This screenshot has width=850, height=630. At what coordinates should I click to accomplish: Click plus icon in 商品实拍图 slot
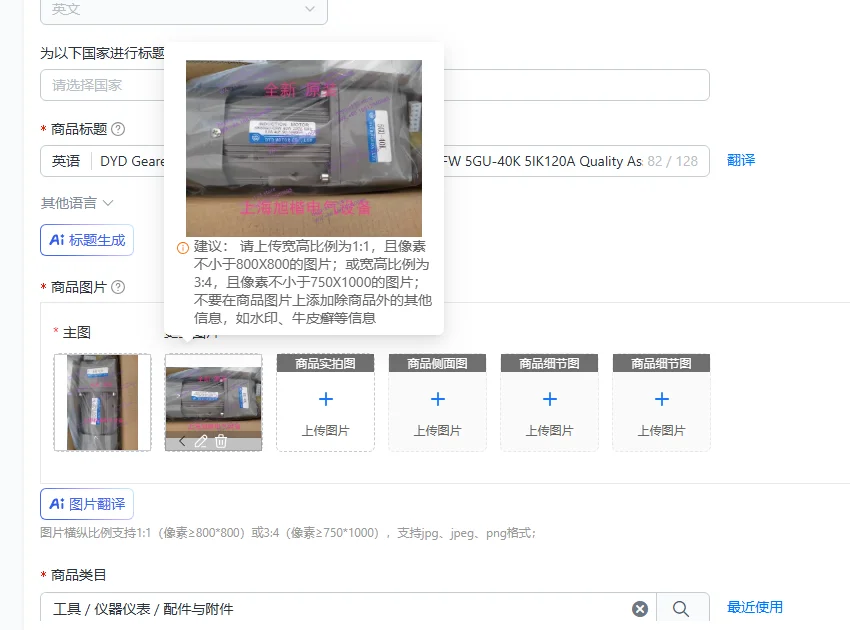[x=326, y=400]
